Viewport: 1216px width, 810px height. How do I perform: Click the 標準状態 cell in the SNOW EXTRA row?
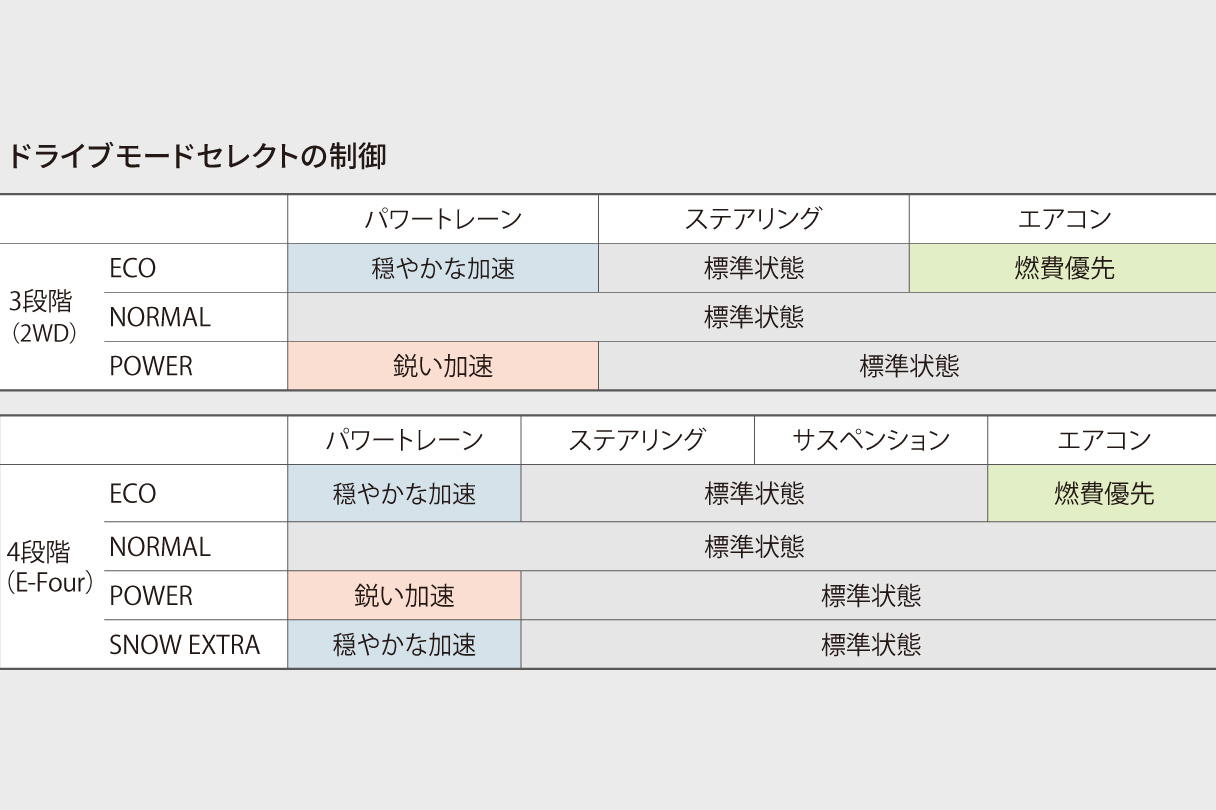[x=870, y=645]
